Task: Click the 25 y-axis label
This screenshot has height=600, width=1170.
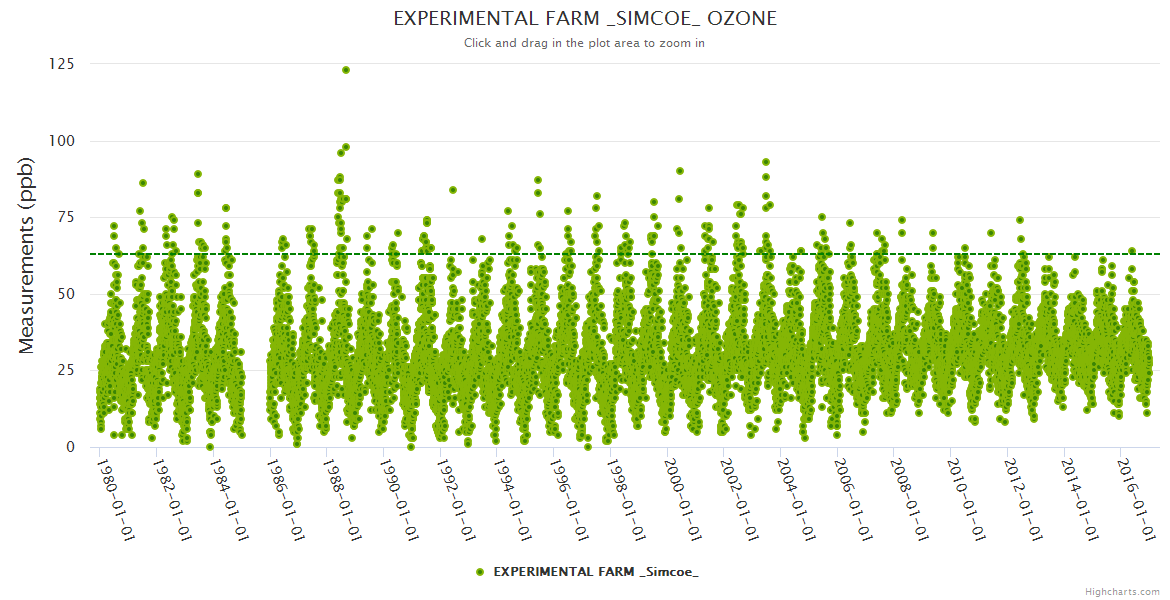Action: (65, 370)
